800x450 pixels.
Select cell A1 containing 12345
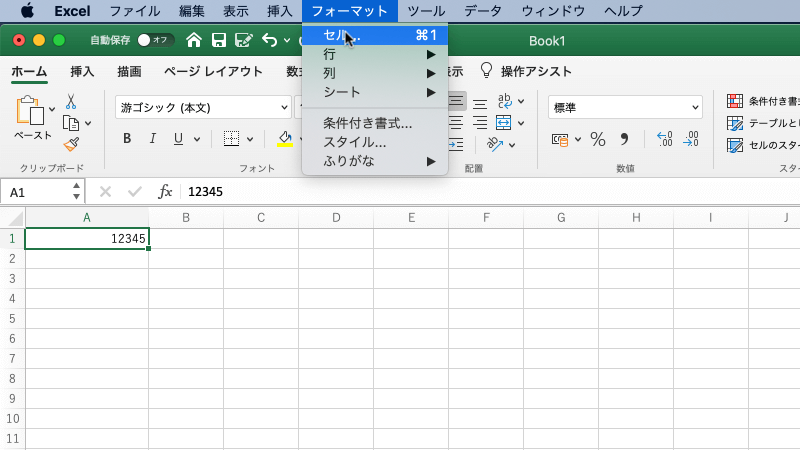(87, 239)
